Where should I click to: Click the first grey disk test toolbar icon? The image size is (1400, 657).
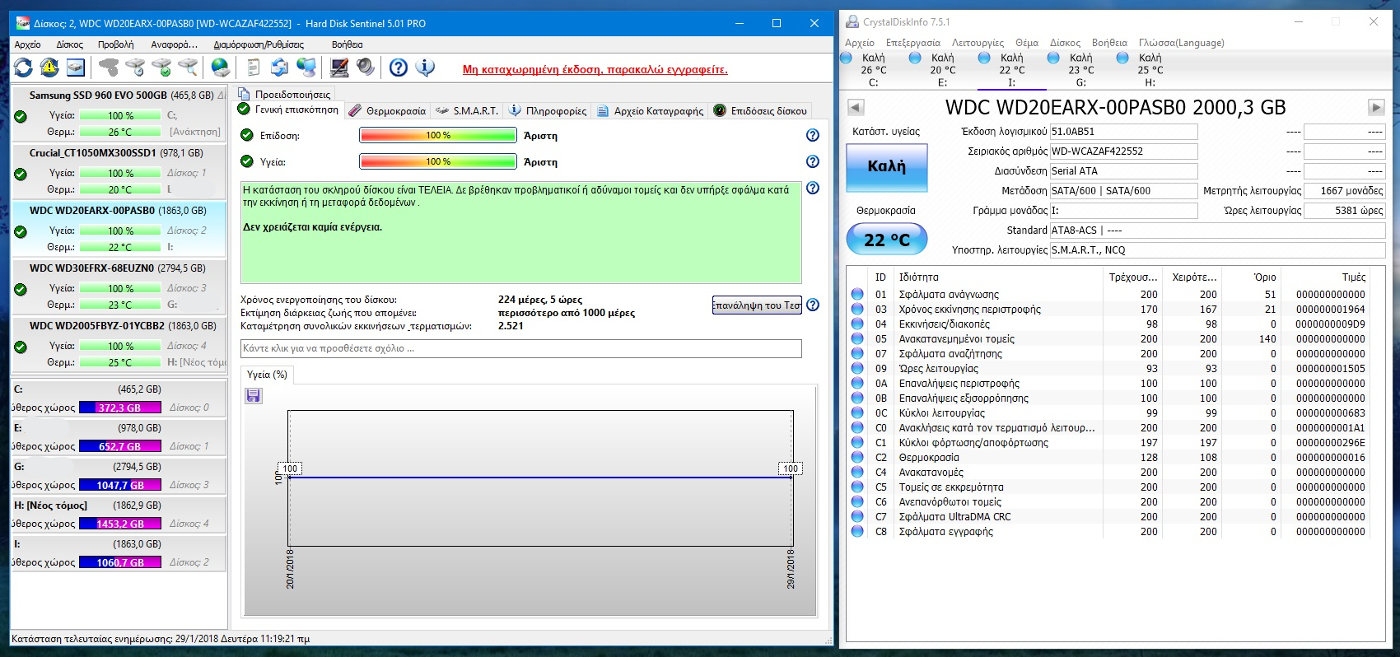pyautogui.click(x=109, y=68)
